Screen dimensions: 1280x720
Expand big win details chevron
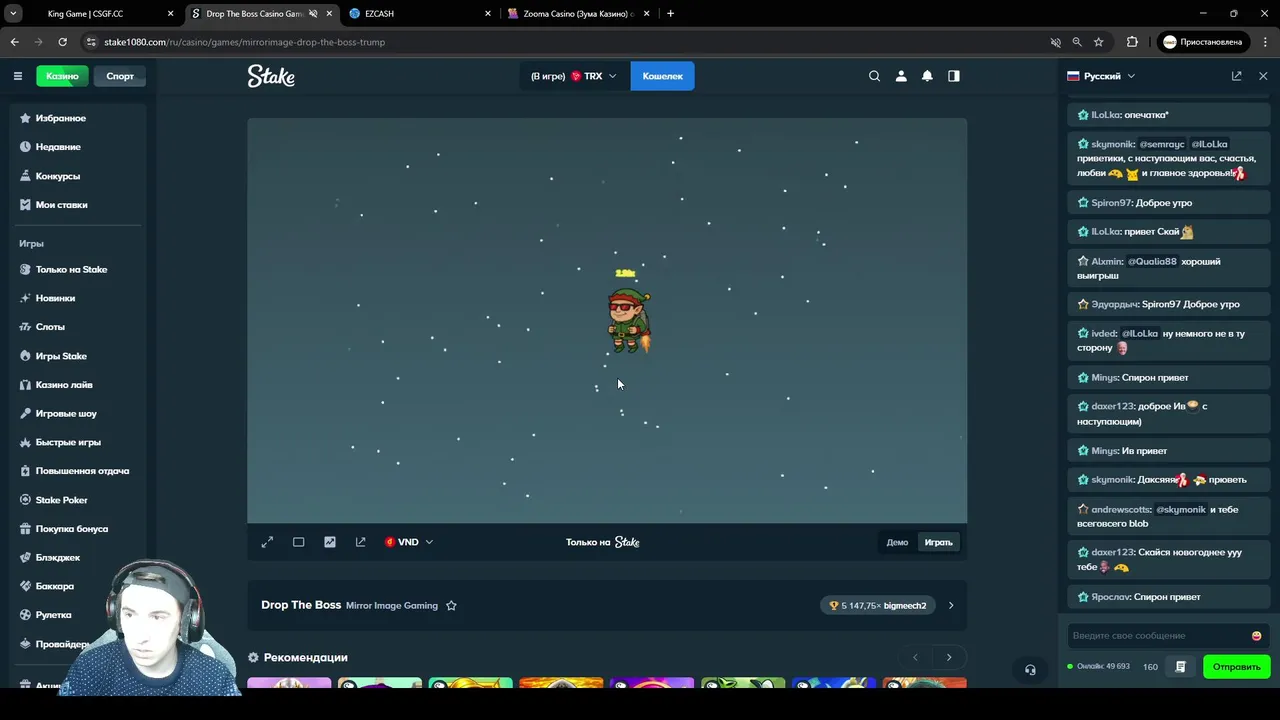coord(951,605)
